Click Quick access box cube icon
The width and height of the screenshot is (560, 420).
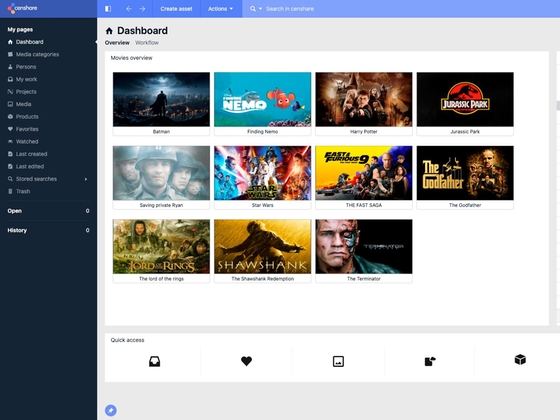pyautogui.click(x=520, y=360)
